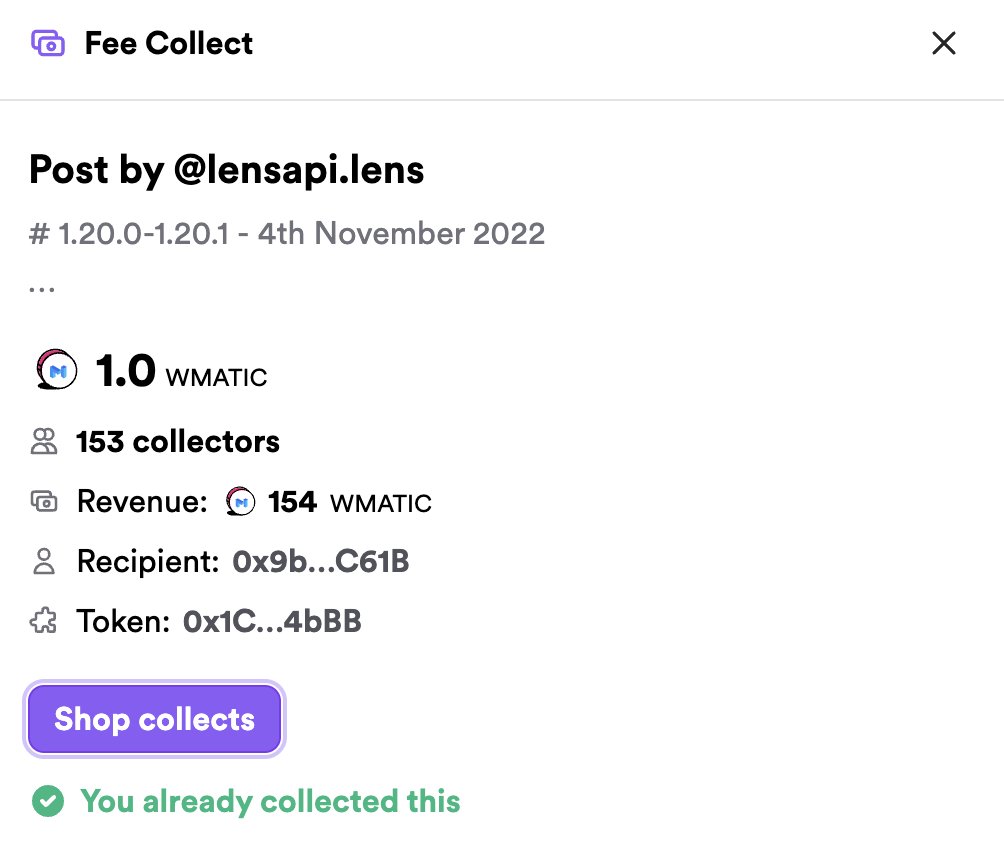Click the collectors people icon
This screenshot has width=1004, height=858.
tap(44, 442)
